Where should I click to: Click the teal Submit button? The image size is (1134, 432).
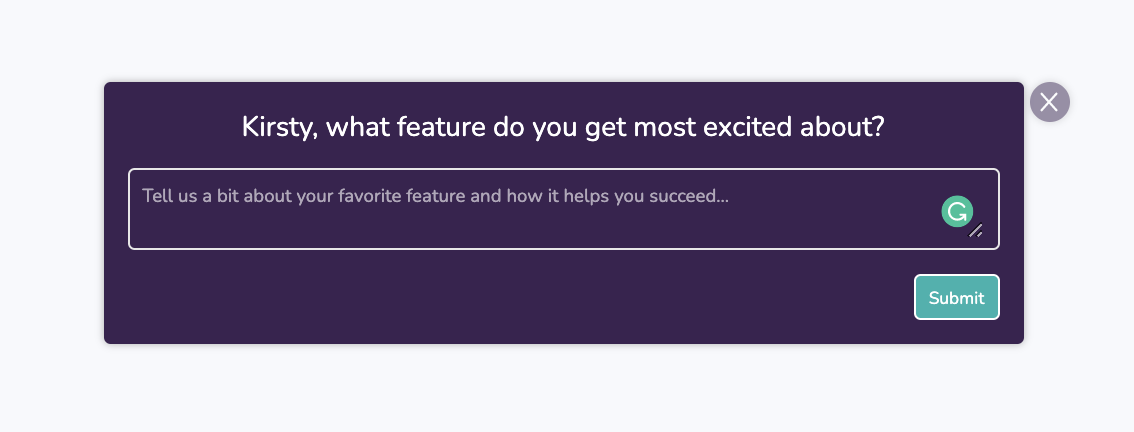tap(956, 297)
